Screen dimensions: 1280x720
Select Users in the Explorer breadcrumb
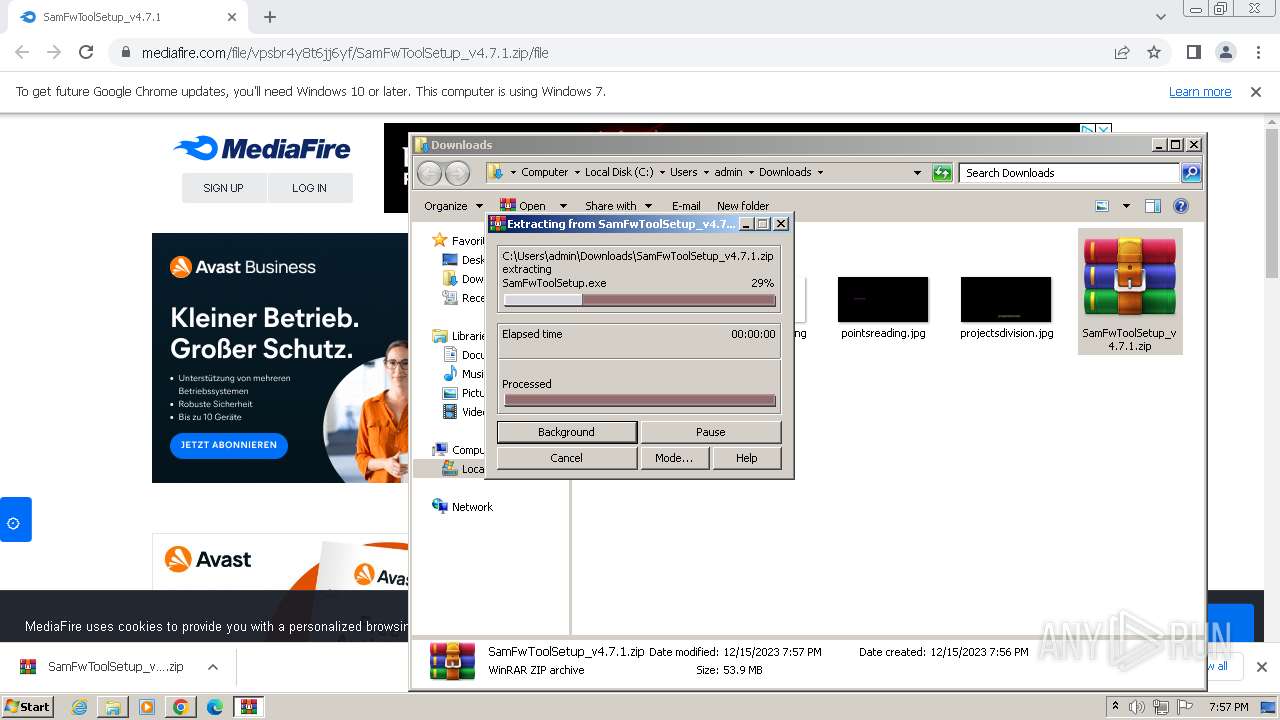tap(684, 172)
